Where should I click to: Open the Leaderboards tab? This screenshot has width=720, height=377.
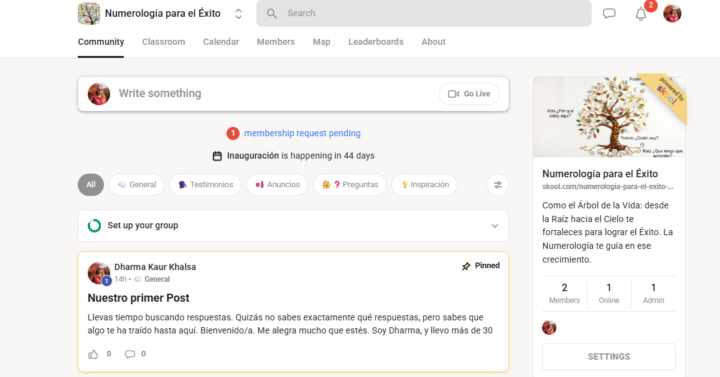tap(376, 42)
